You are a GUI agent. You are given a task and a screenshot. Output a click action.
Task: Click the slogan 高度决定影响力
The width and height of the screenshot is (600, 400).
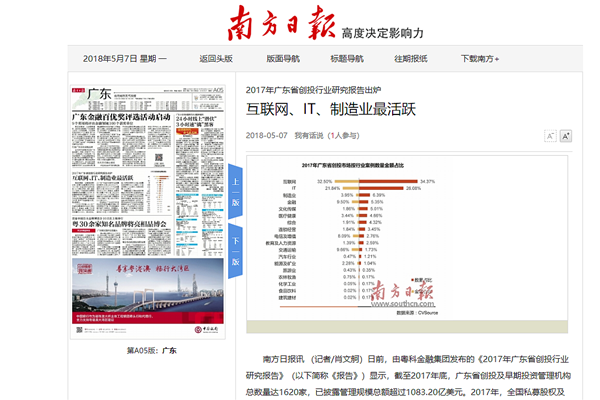pyautogui.click(x=383, y=33)
